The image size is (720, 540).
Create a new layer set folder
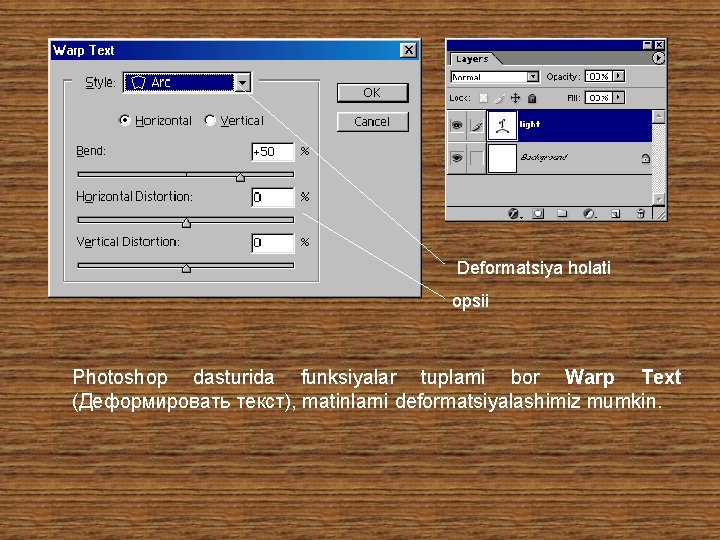coord(562,214)
